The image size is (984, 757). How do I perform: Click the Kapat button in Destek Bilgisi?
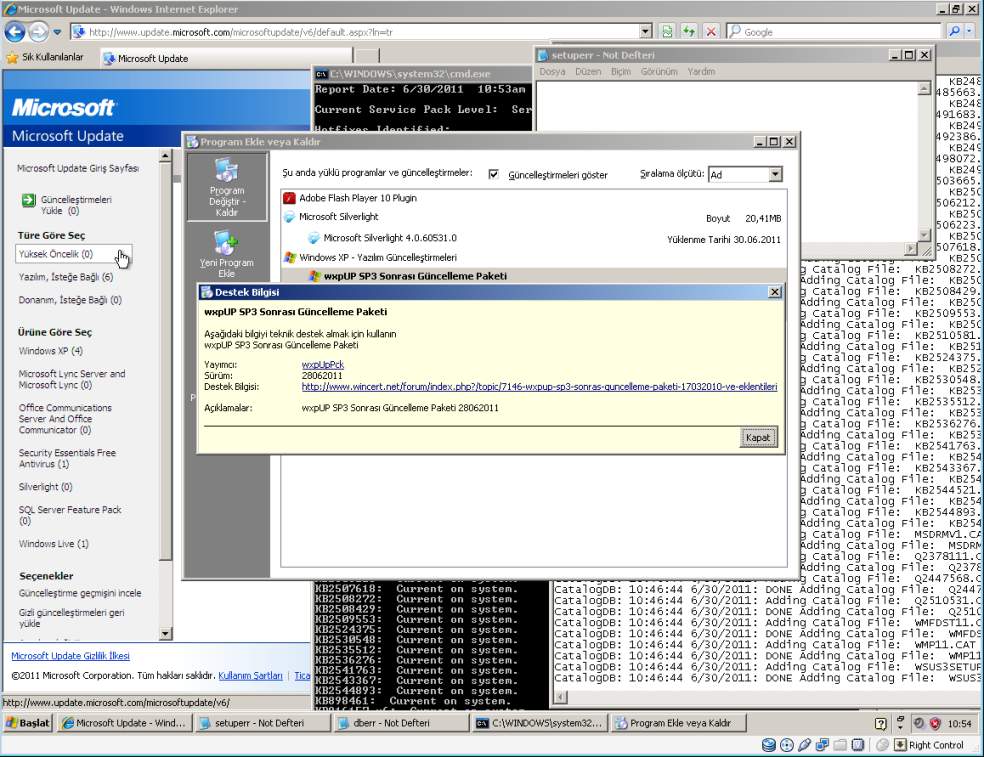[757, 438]
